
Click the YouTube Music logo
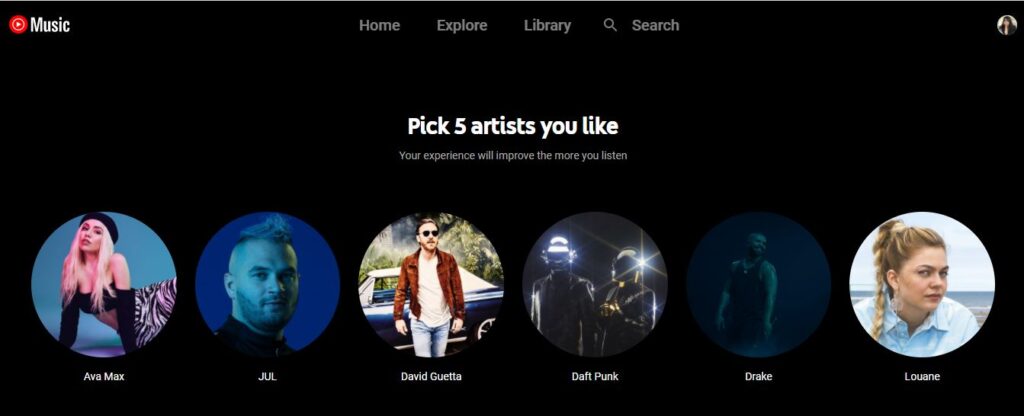point(39,25)
